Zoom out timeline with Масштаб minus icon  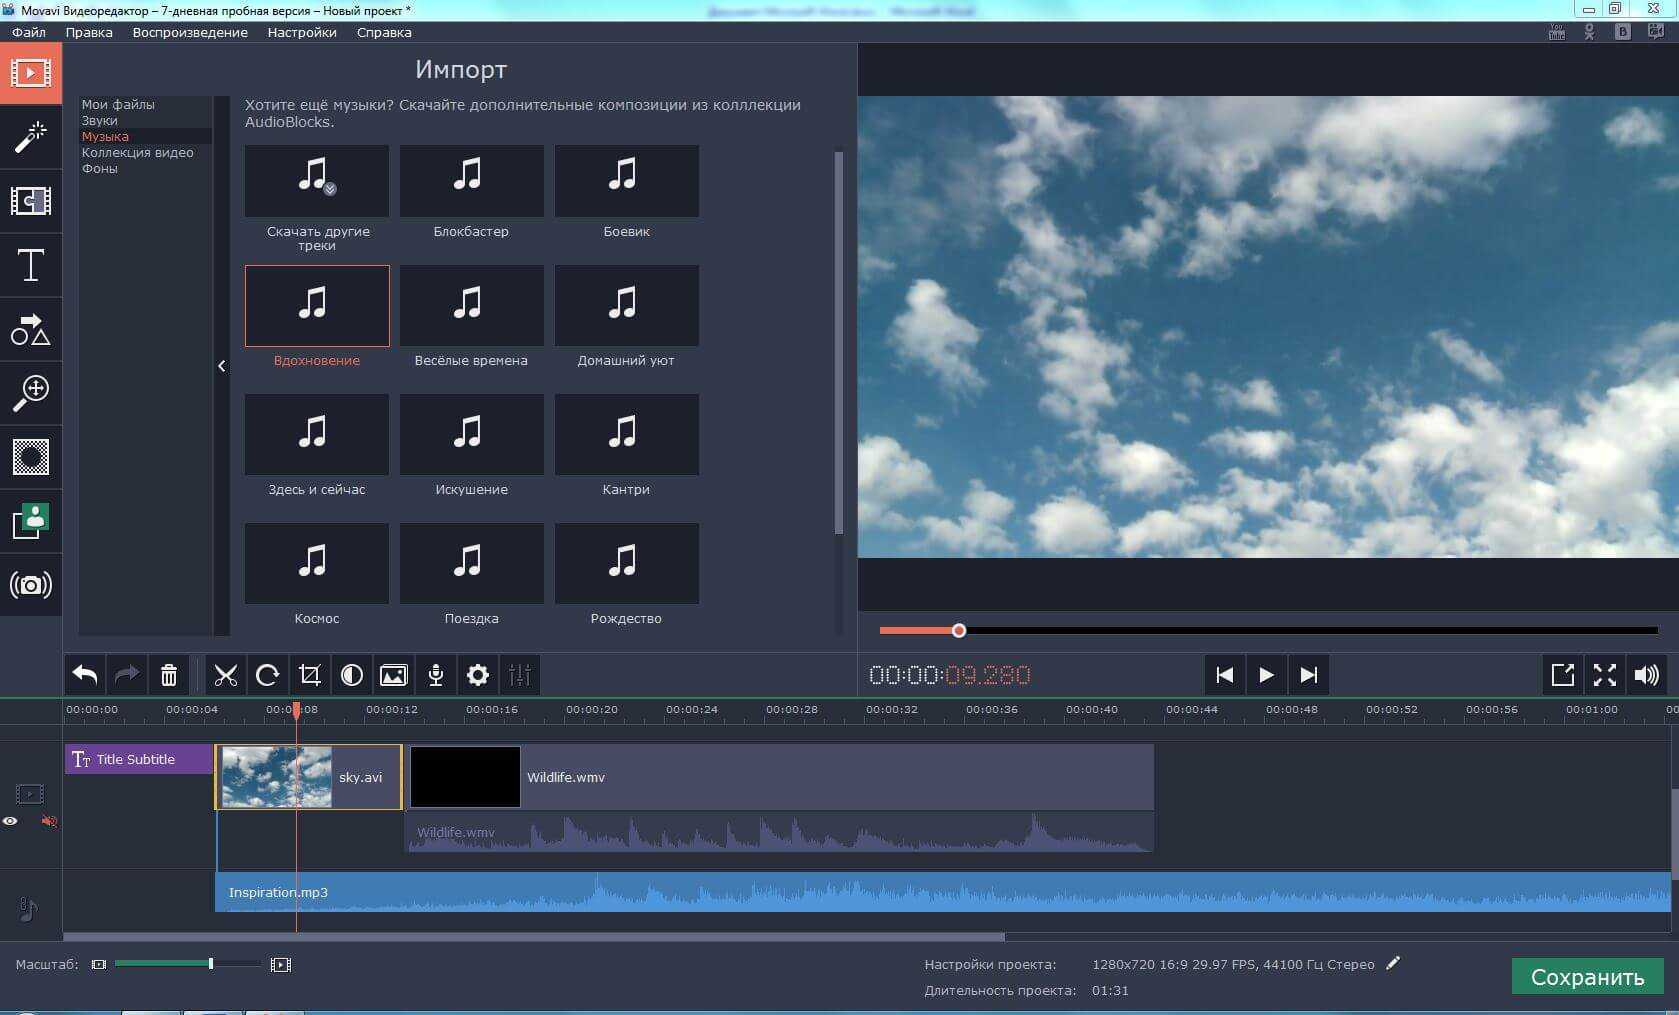98,965
